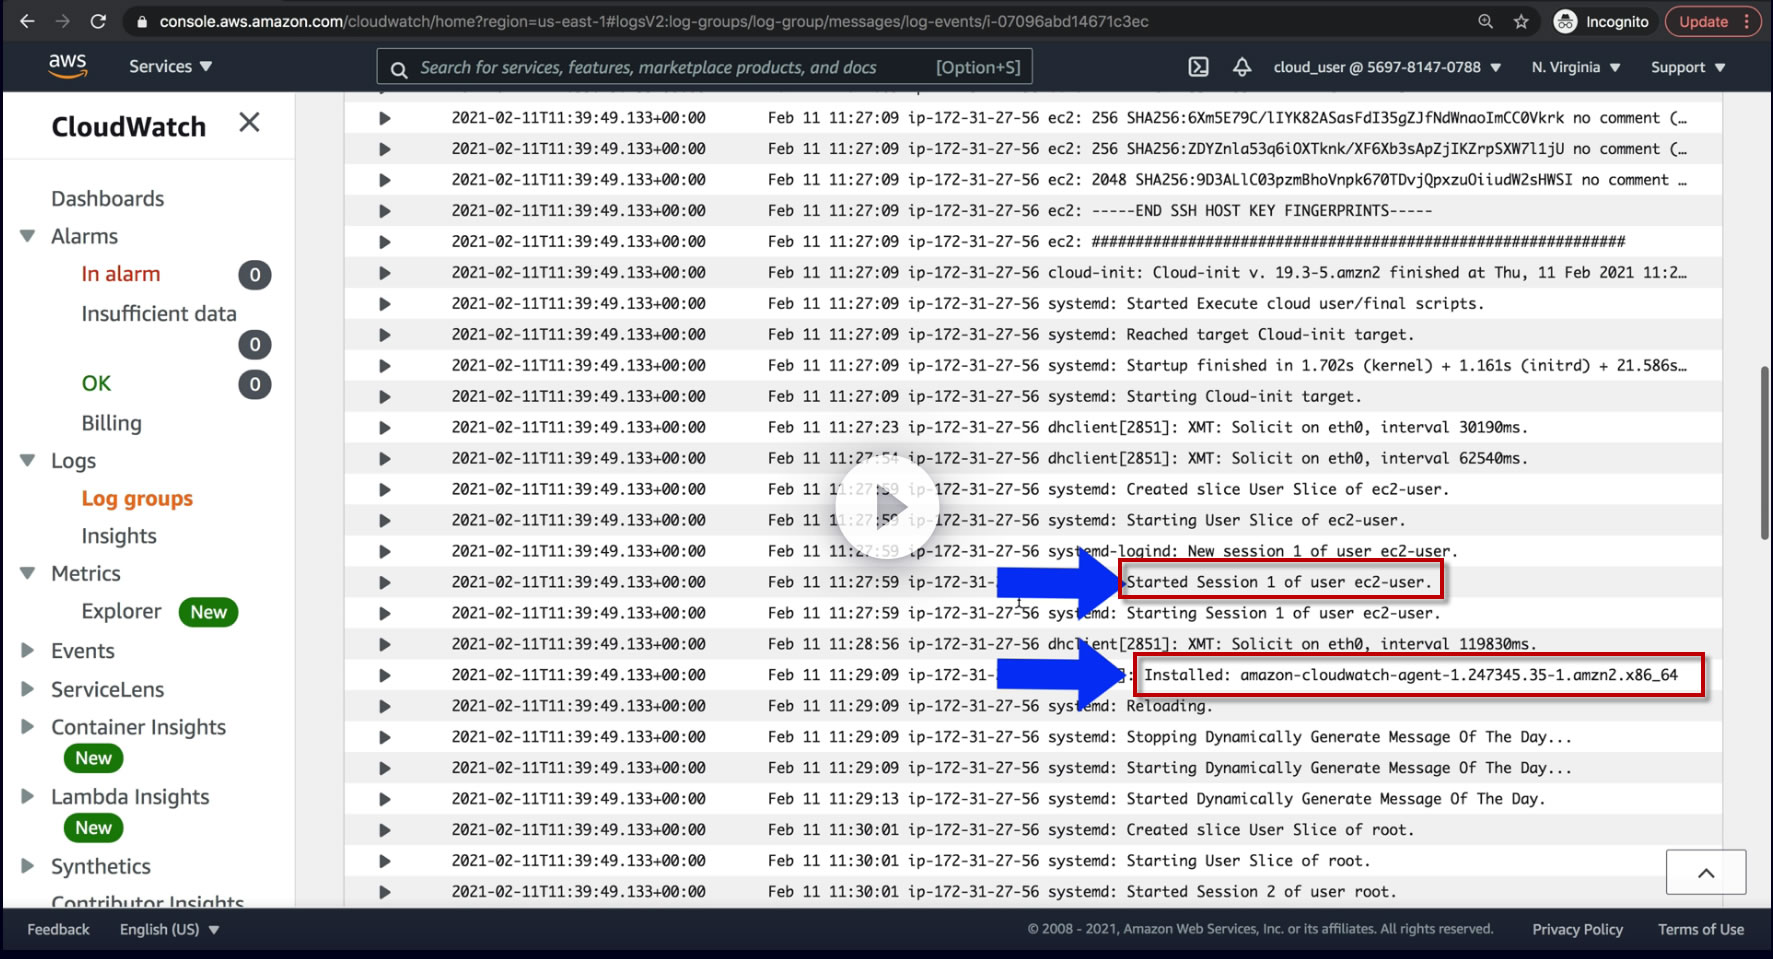This screenshot has width=1773, height=959.
Task: Click the browser back arrow
Action: [27, 21]
